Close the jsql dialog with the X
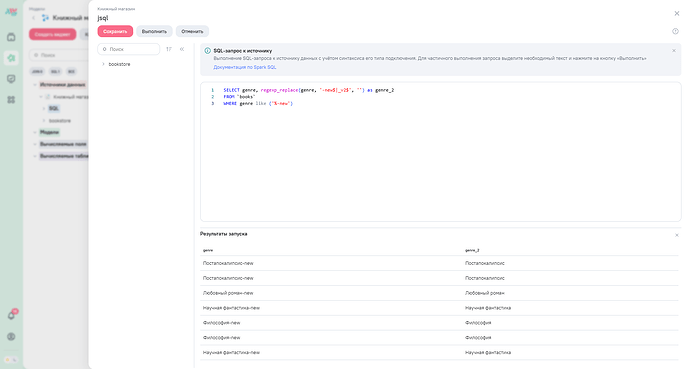This screenshot has width=690, height=369. coord(677,14)
